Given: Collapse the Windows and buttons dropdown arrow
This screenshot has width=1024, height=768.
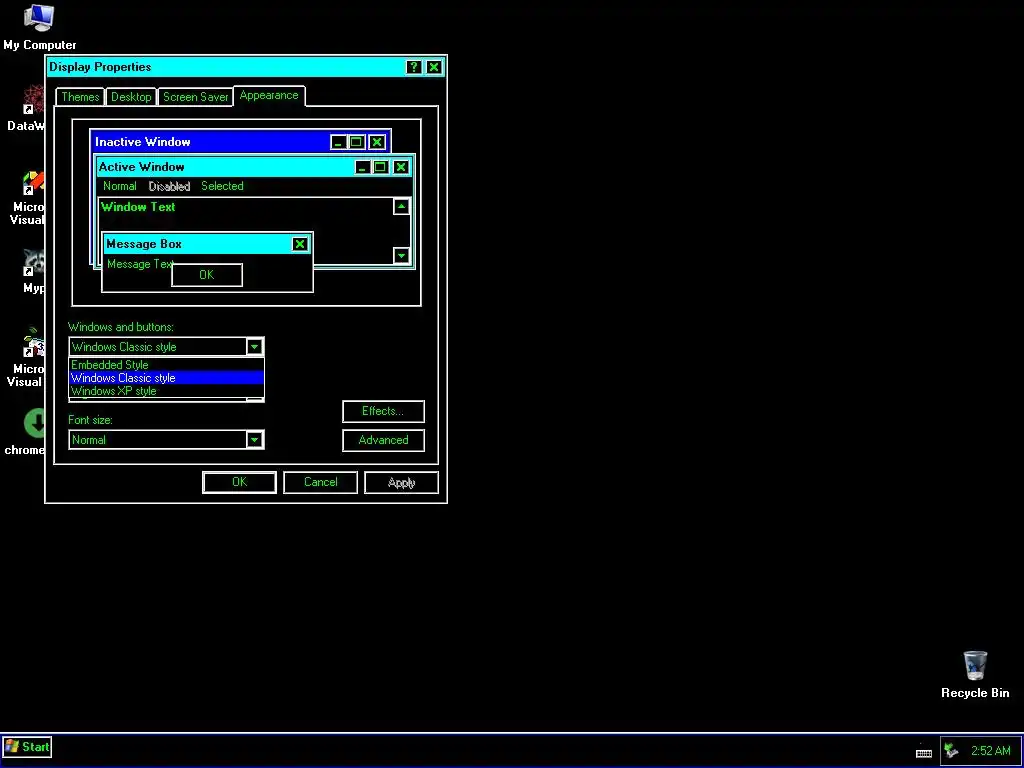Looking at the screenshot, I should tap(255, 347).
